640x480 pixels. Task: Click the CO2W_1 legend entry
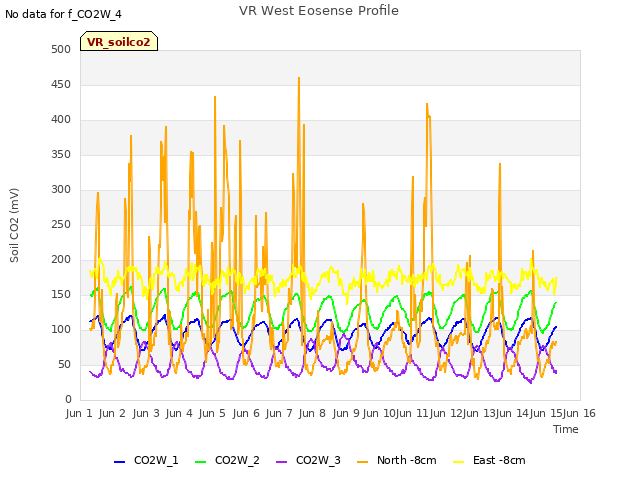tap(146, 460)
